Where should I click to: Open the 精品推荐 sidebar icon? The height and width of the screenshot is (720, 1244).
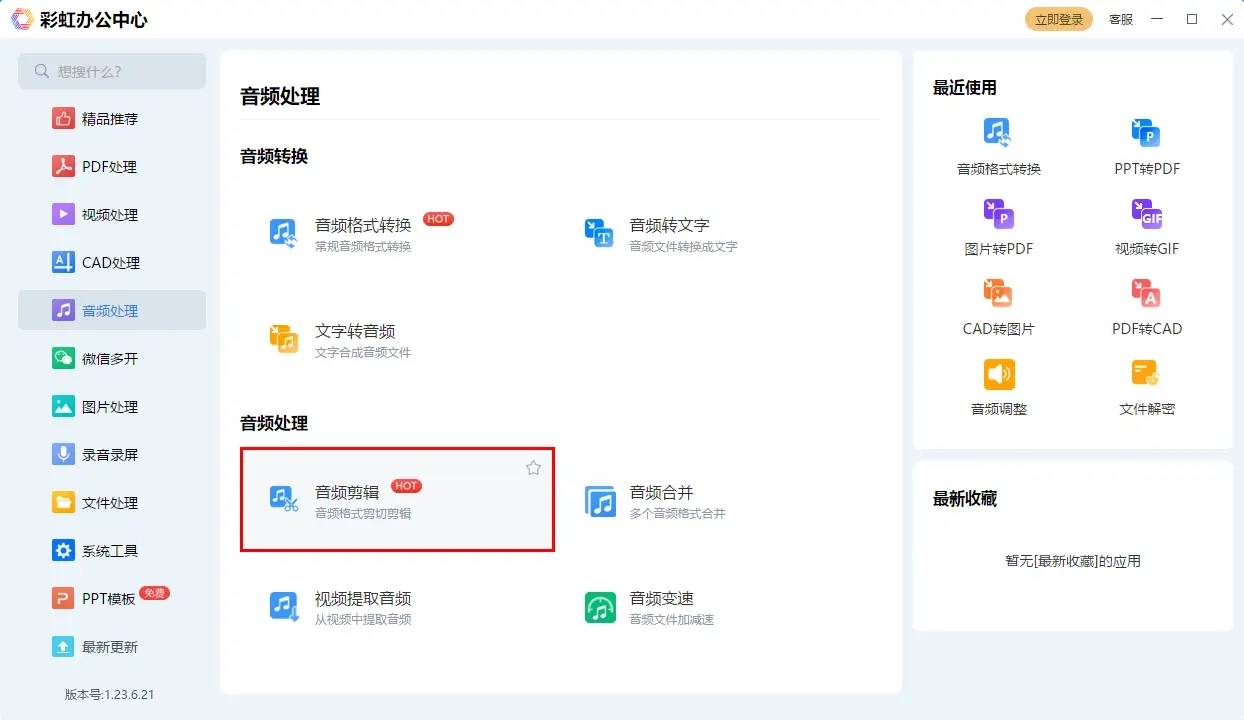[x=64, y=119]
